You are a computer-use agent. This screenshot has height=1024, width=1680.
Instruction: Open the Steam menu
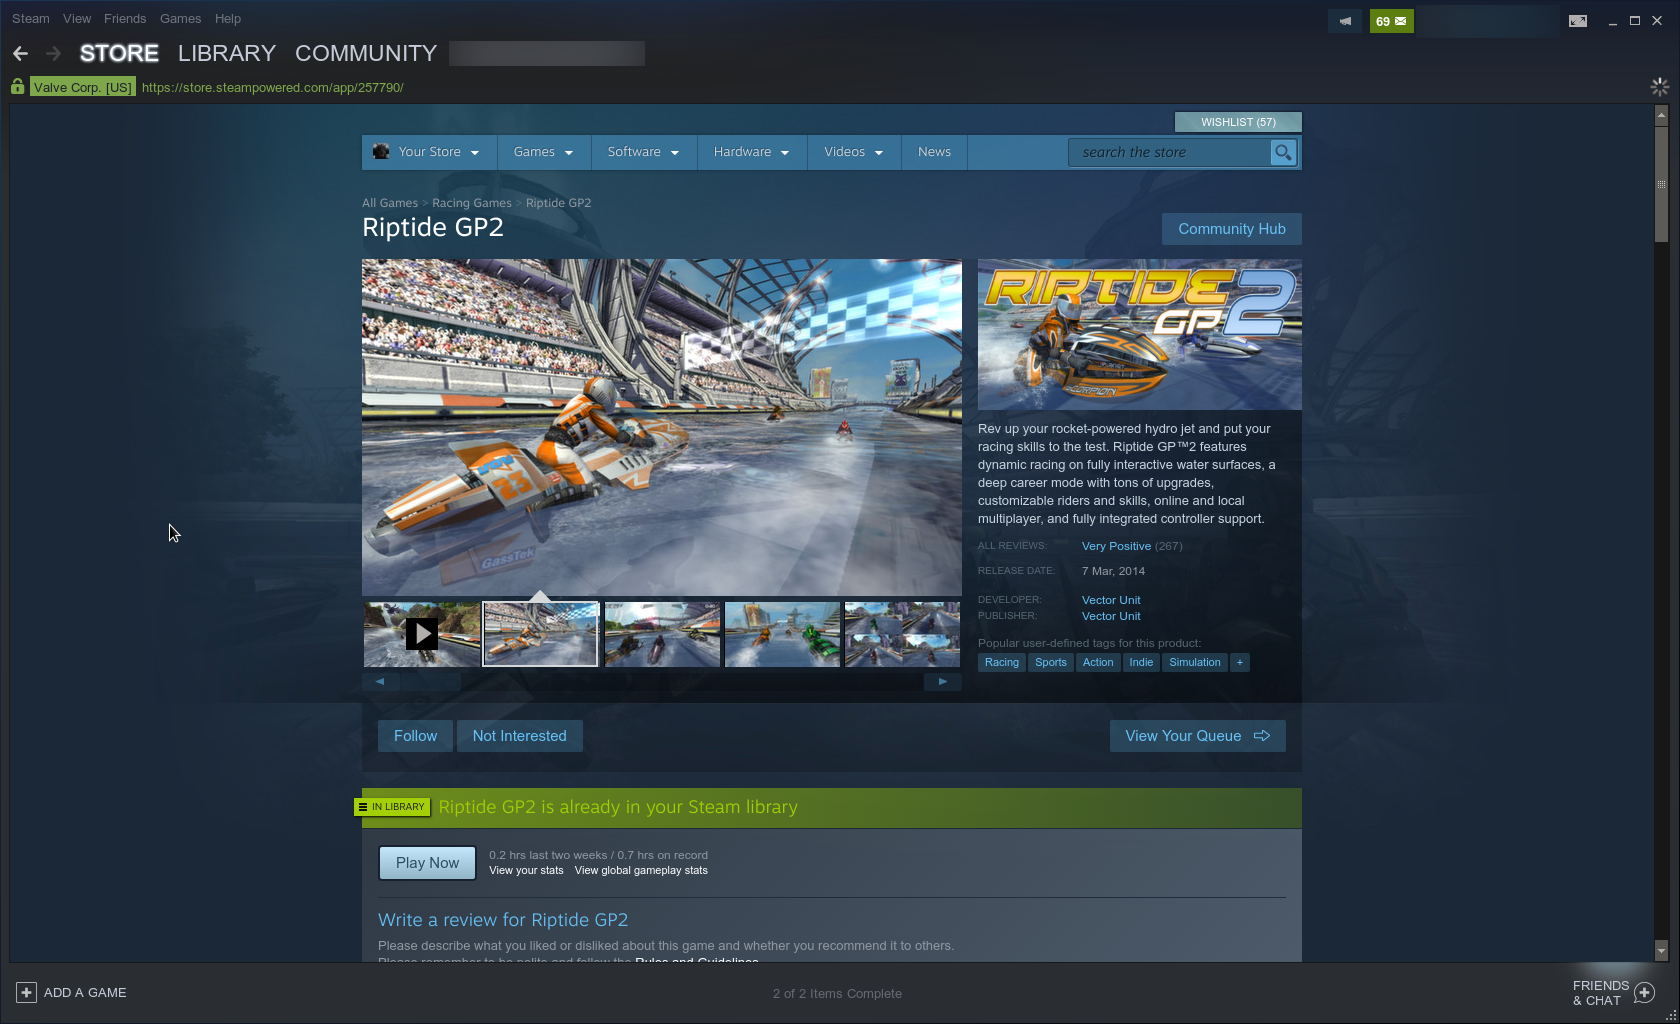pyautogui.click(x=30, y=18)
